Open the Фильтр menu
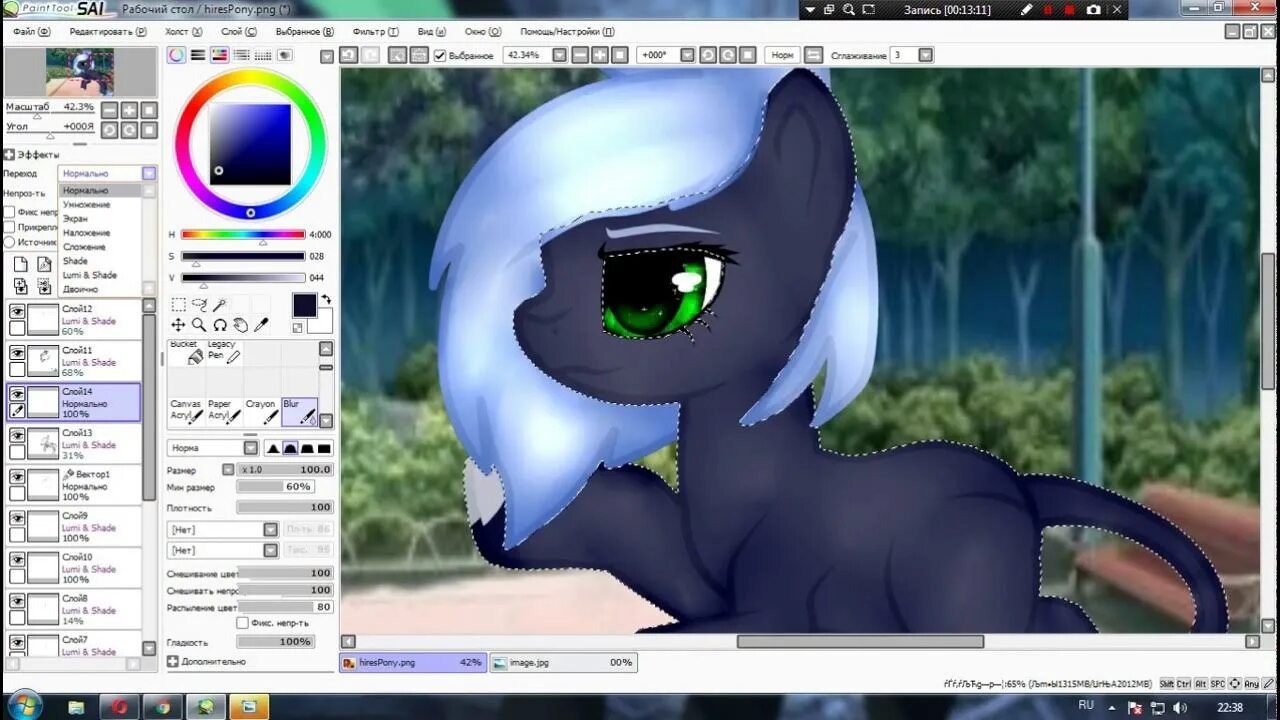 tap(375, 32)
